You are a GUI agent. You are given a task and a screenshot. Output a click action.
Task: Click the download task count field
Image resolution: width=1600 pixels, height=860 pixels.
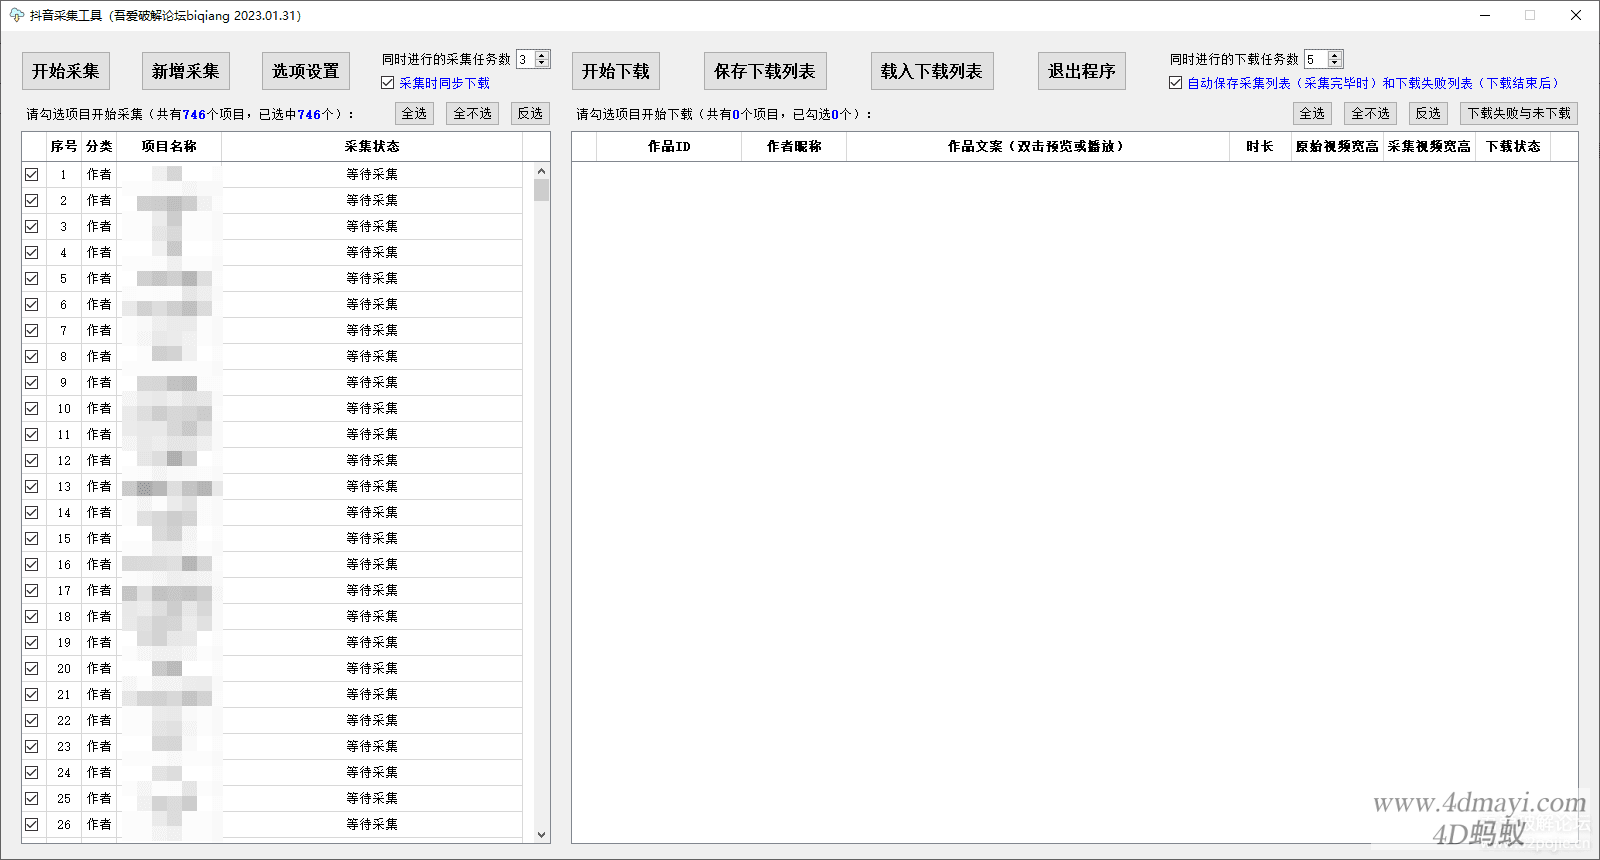click(x=1316, y=60)
